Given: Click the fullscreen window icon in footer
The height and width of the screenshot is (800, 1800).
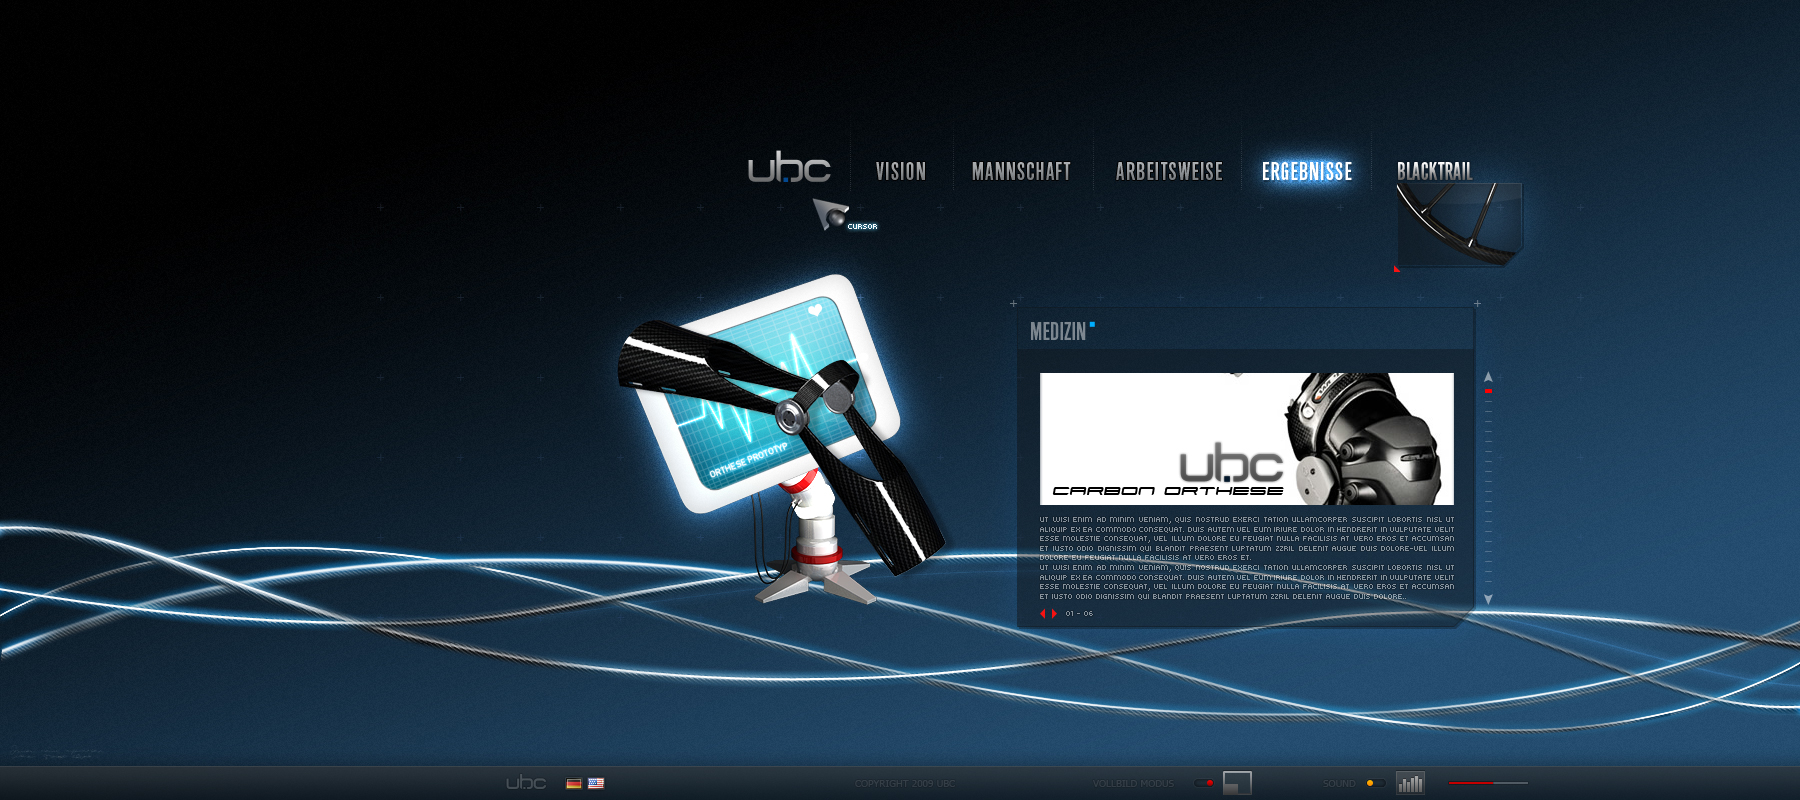Looking at the screenshot, I should pos(1237,783).
